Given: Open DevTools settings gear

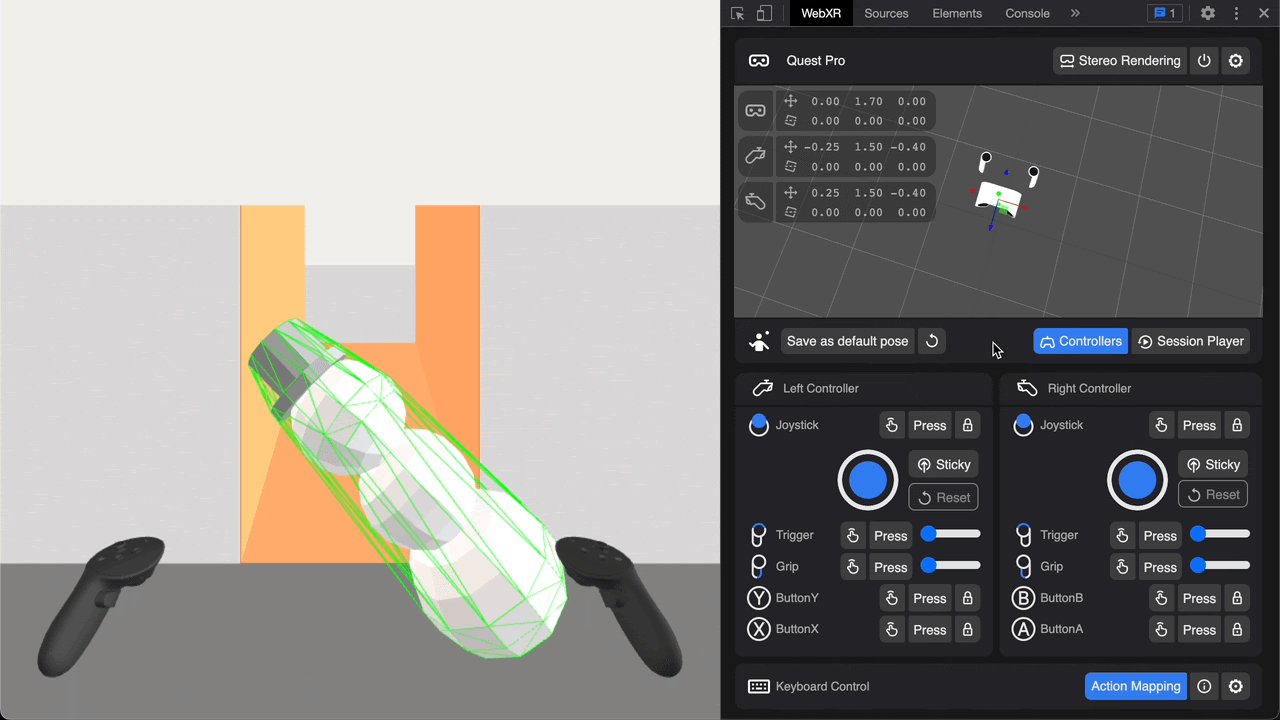Looking at the screenshot, I should [1208, 14].
